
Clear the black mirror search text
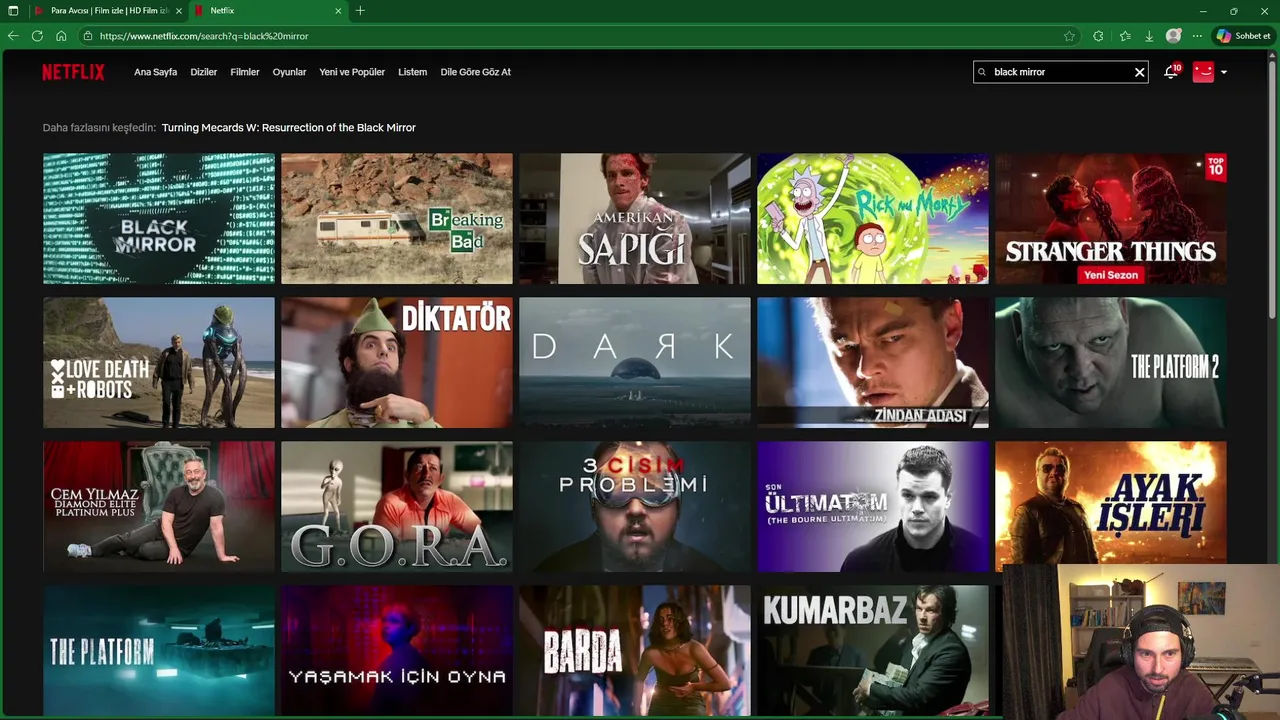[1139, 72]
